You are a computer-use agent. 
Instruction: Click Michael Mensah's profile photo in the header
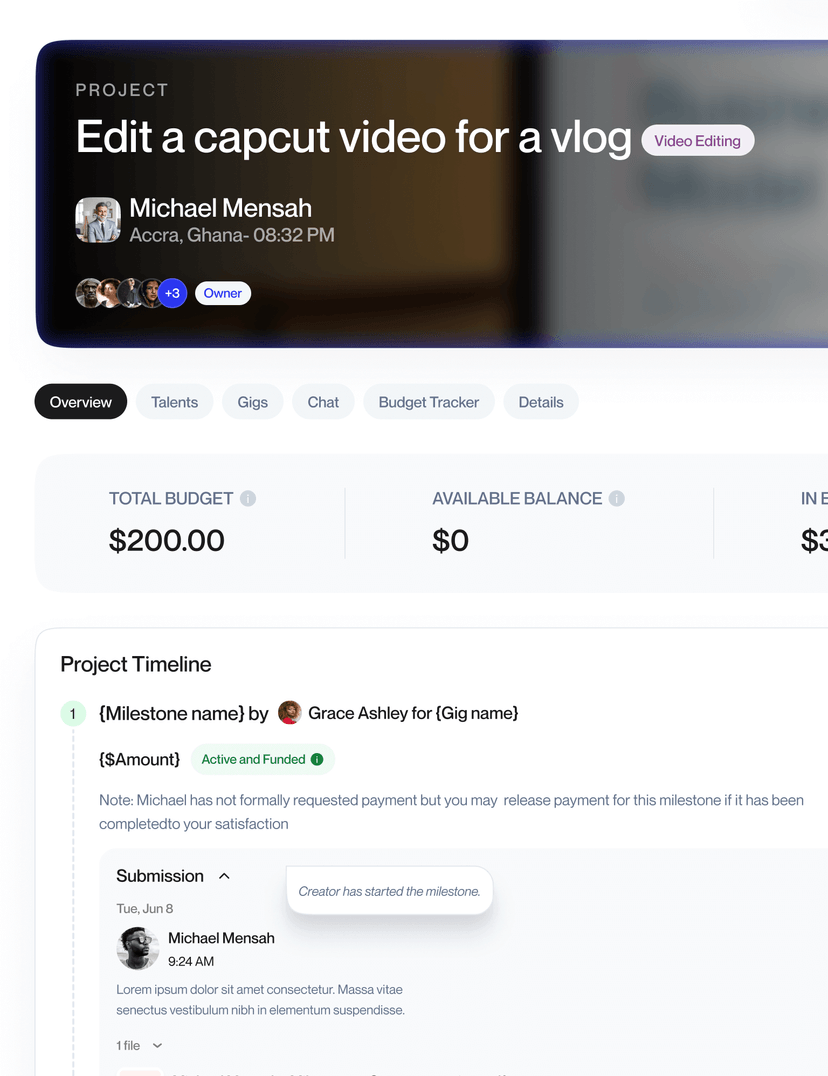[98, 220]
